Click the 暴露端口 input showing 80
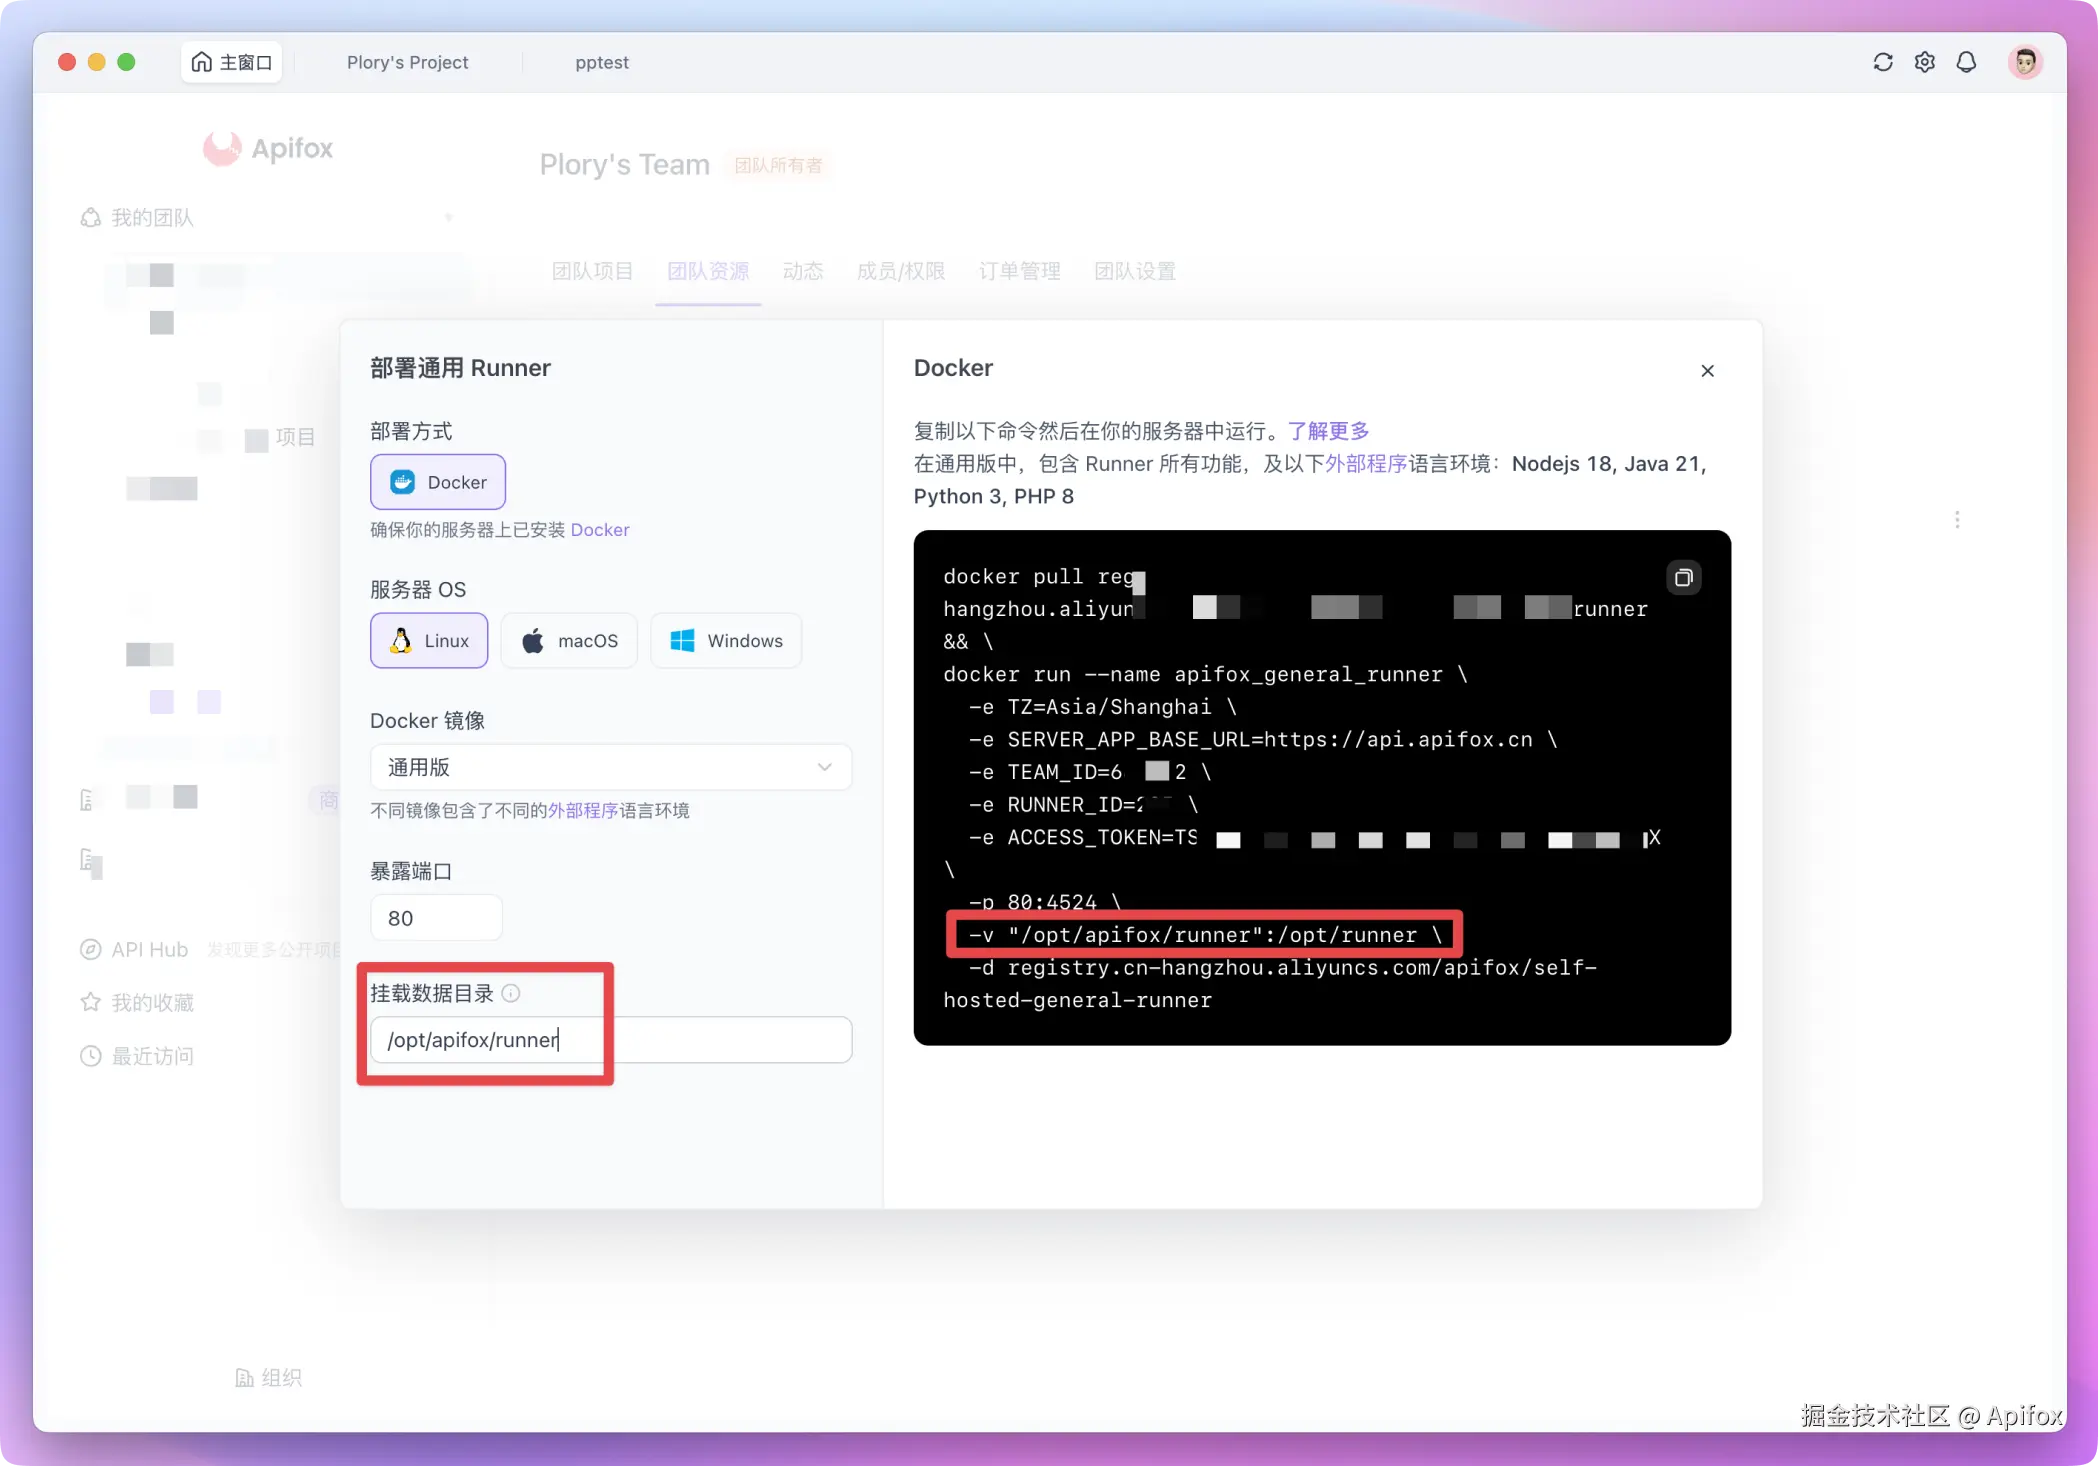This screenshot has height=1466, width=2098. coord(436,918)
